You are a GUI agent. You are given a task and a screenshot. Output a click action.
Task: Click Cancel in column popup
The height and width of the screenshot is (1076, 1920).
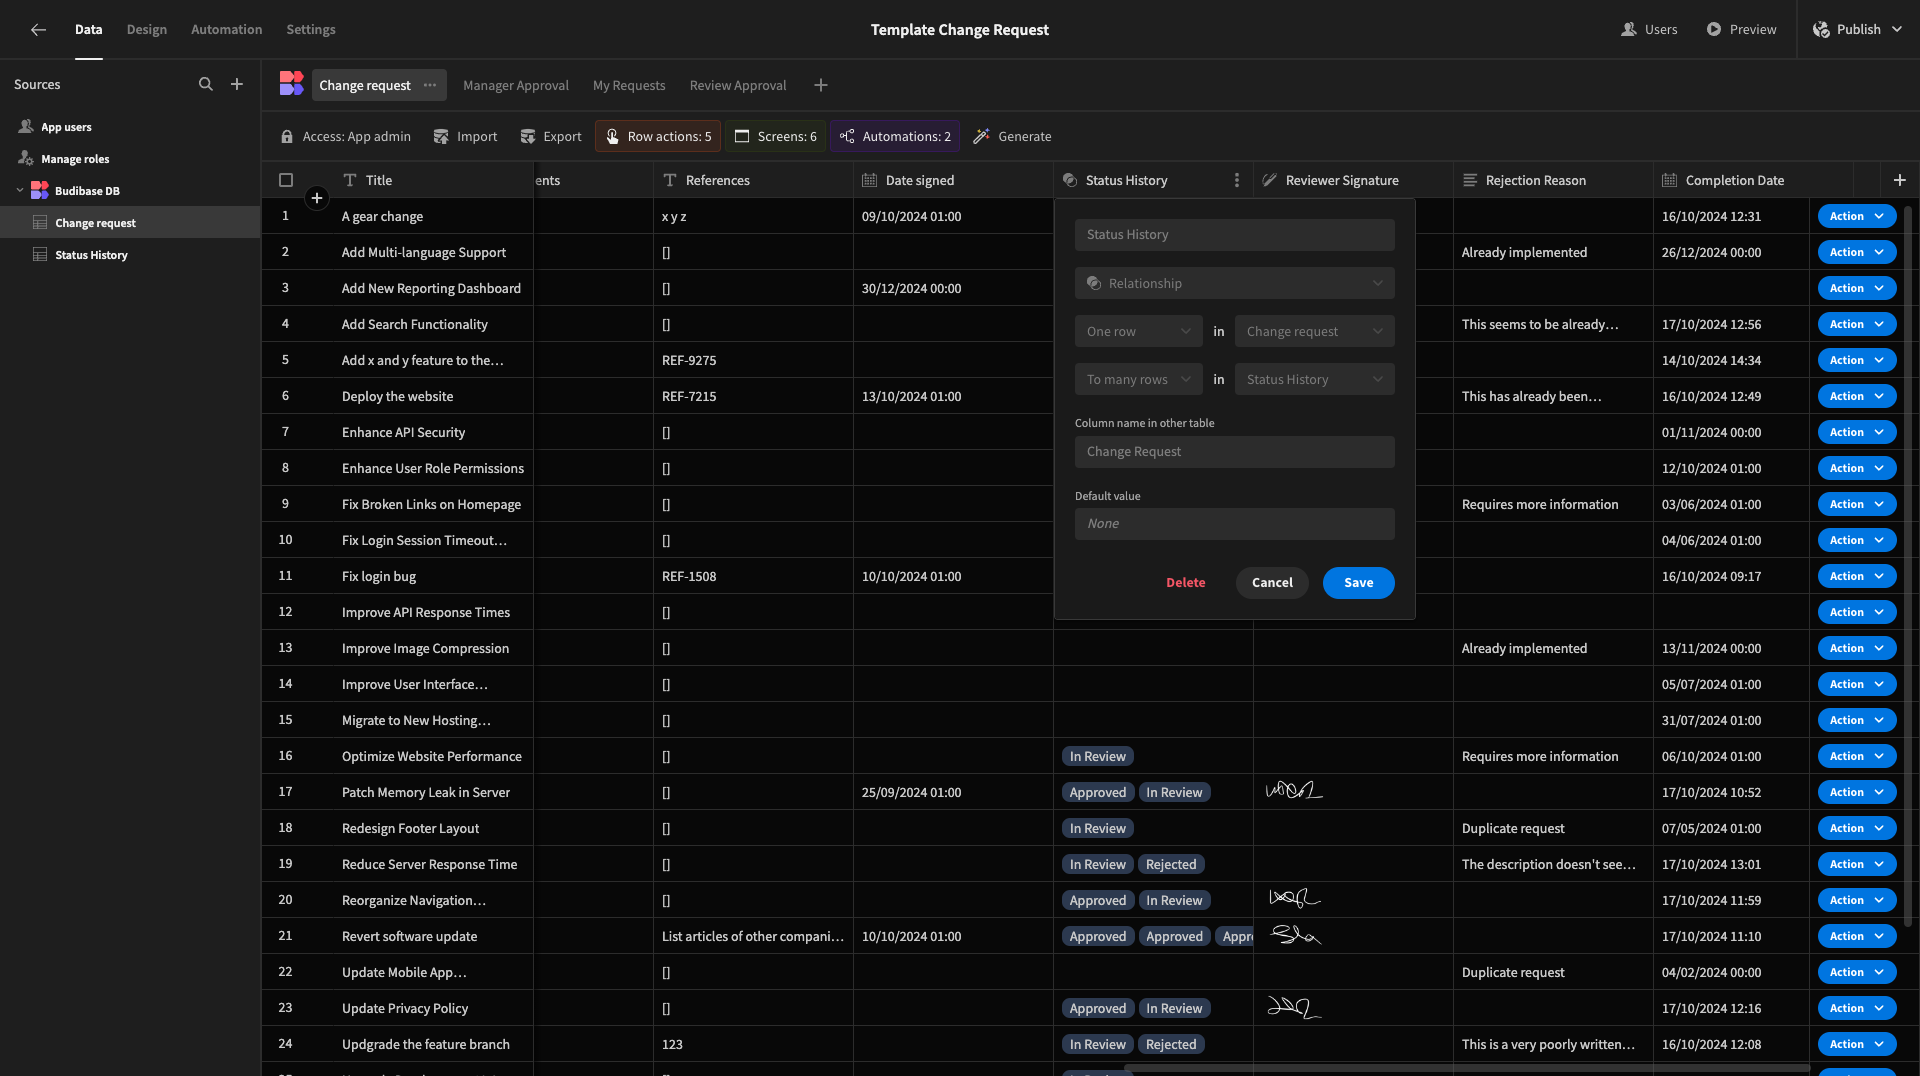(1272, 582)
